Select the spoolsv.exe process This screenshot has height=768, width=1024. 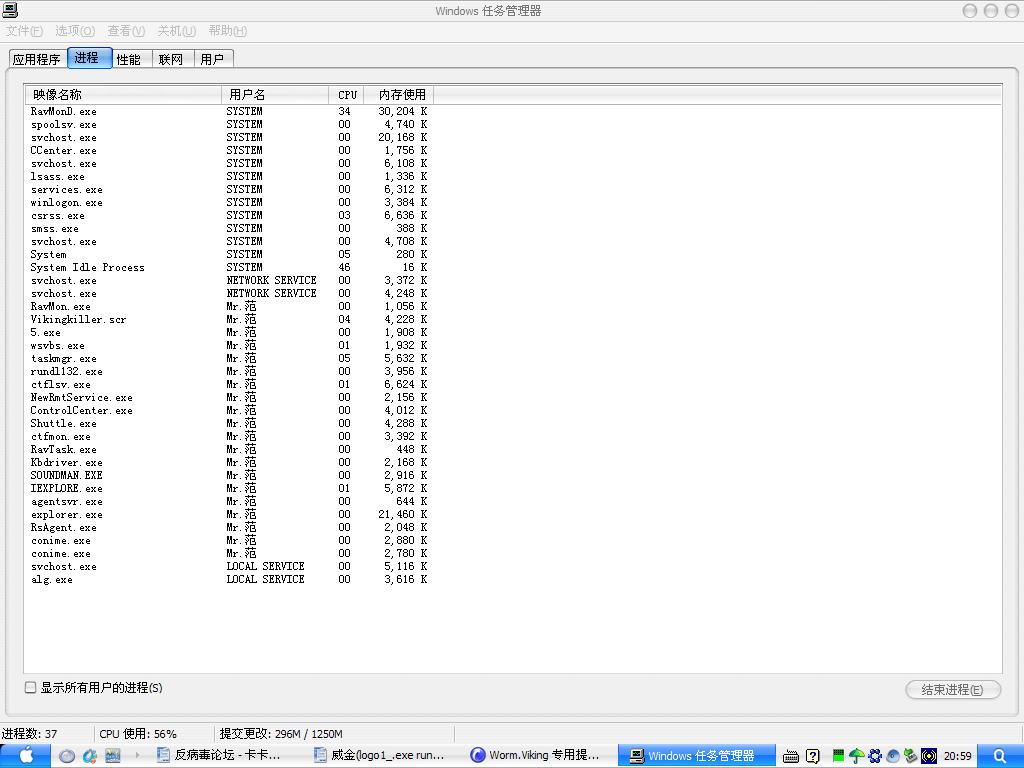point(229,125)
